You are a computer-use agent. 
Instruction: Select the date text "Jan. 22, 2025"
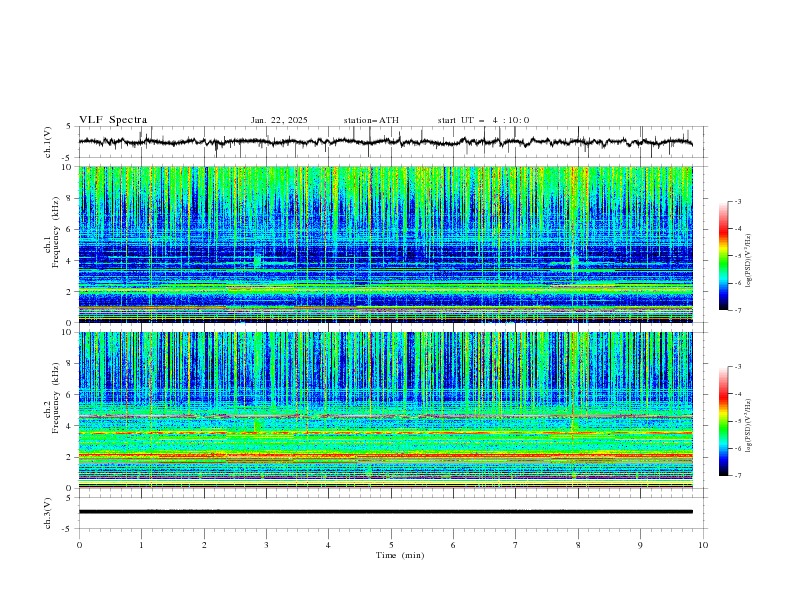(x=279, y=120)
